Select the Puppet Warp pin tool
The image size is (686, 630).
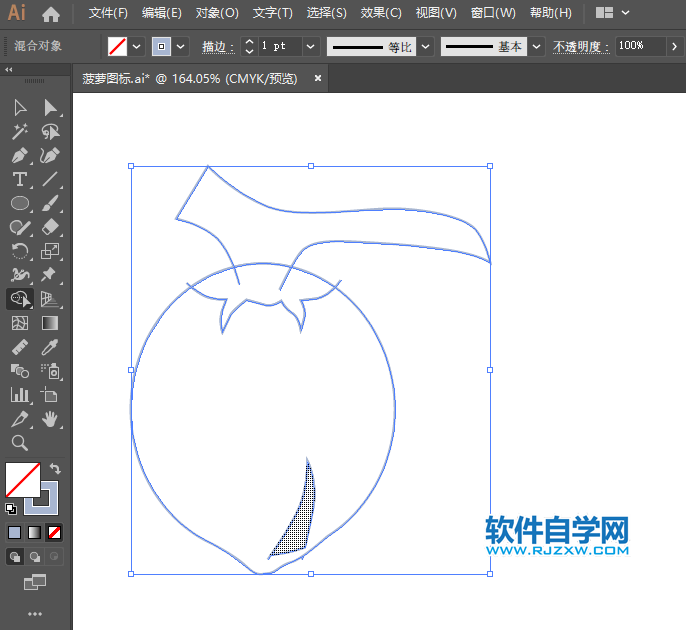point(49,274)
